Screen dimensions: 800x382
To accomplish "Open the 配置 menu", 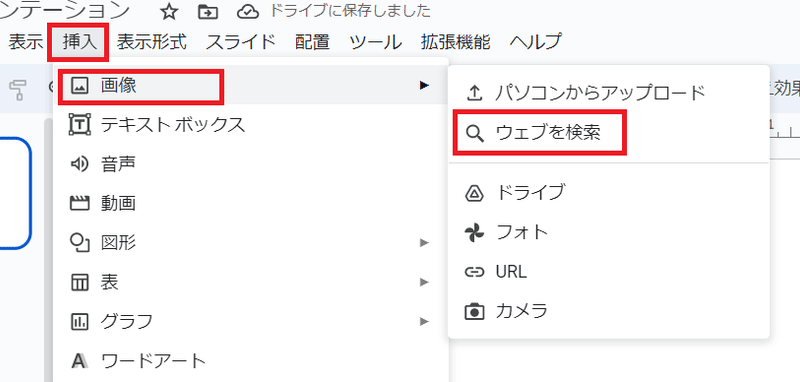I will [x=312, y=42].
